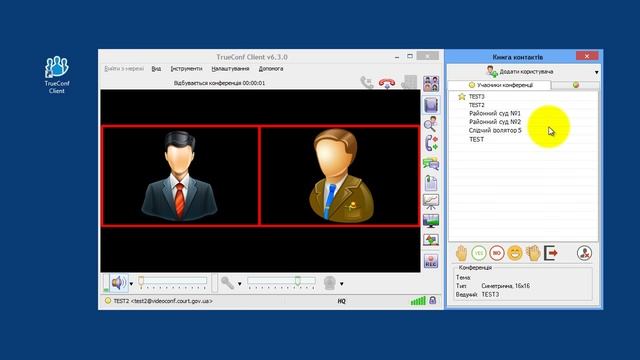Click the grey phone call icon
The width and height of the screenshot is (640, 360).
click(x=367, y=83)
